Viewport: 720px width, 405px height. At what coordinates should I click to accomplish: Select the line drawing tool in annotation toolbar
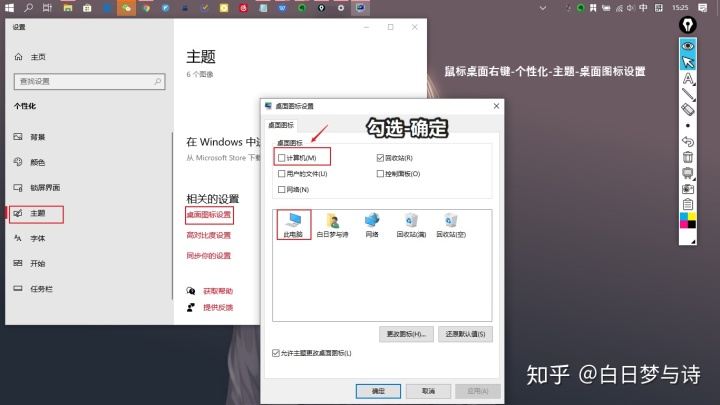687,95
